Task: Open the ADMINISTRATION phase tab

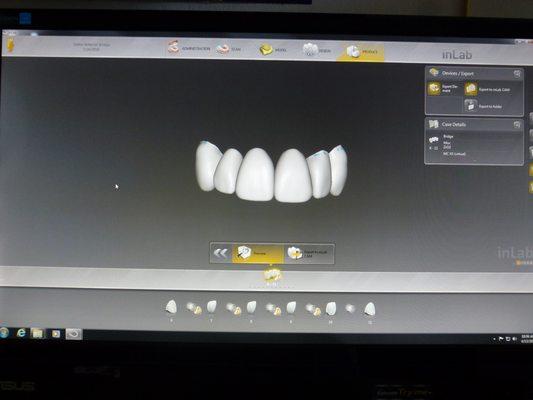Action: click(x=189, y=48)
